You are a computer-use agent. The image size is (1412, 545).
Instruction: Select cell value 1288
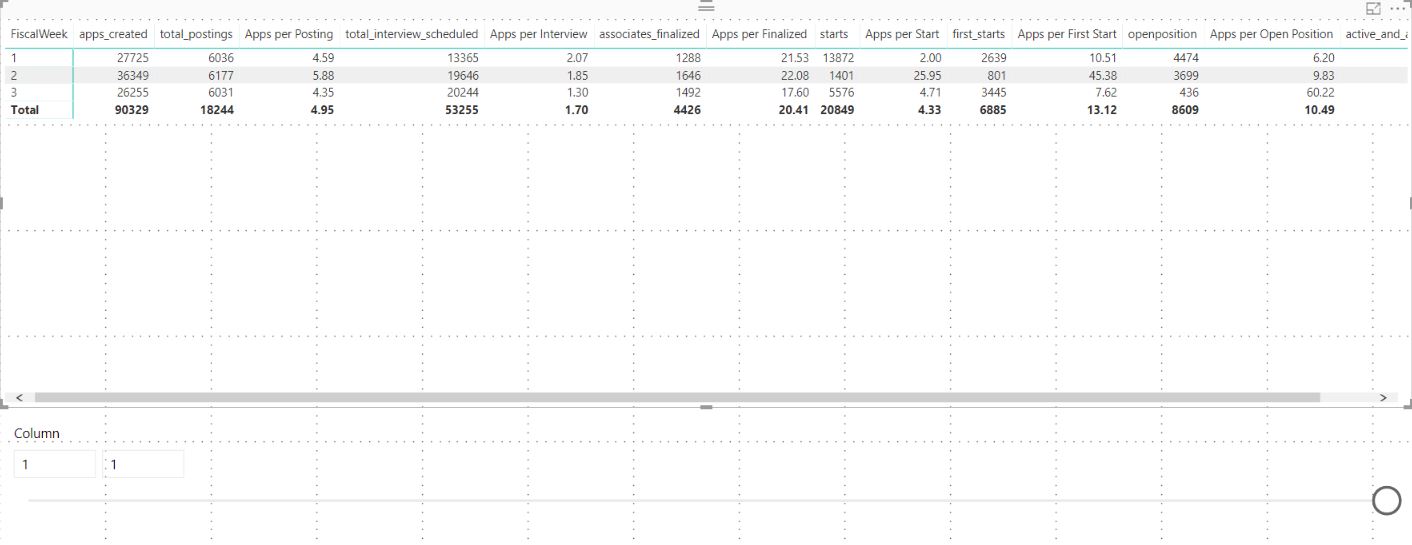point(687,58)
